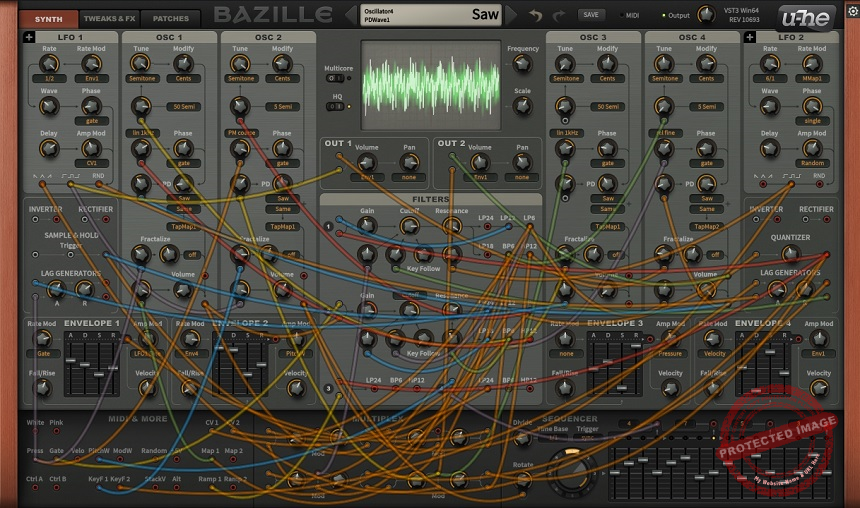The image size is (860, 508).
Task: Click Envelope 1 Fall/Rise knob
Action: click(43, 388)
